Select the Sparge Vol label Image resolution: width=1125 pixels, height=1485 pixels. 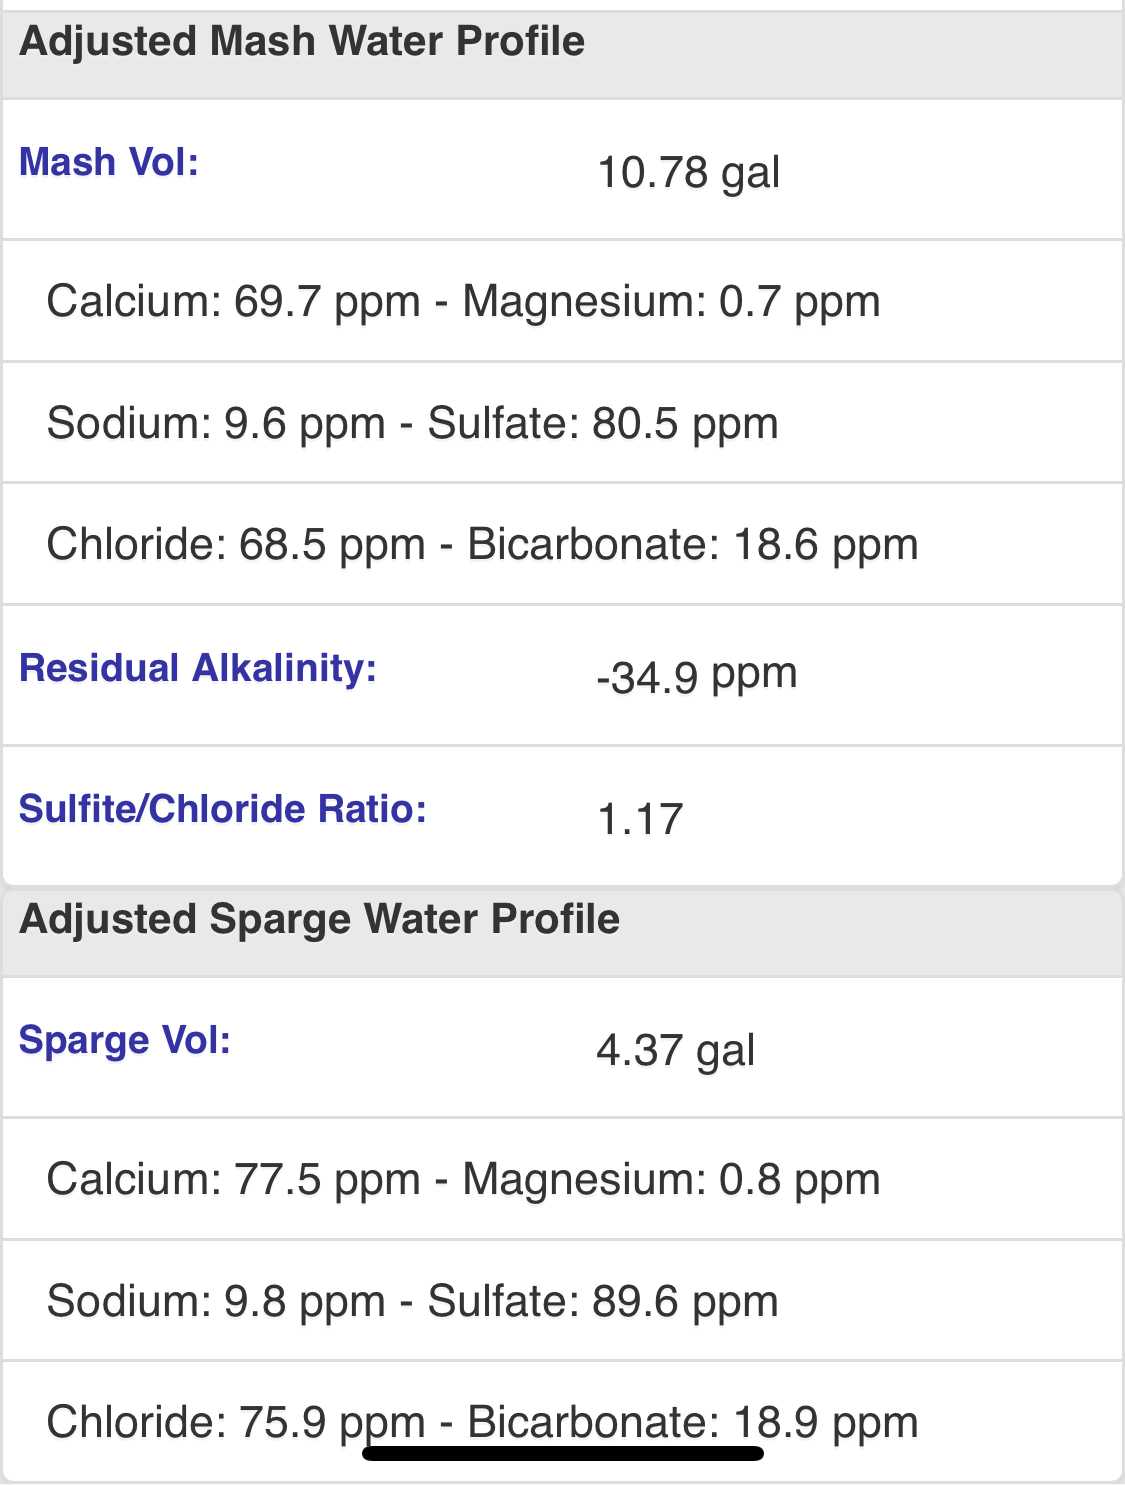point(125,1041)
